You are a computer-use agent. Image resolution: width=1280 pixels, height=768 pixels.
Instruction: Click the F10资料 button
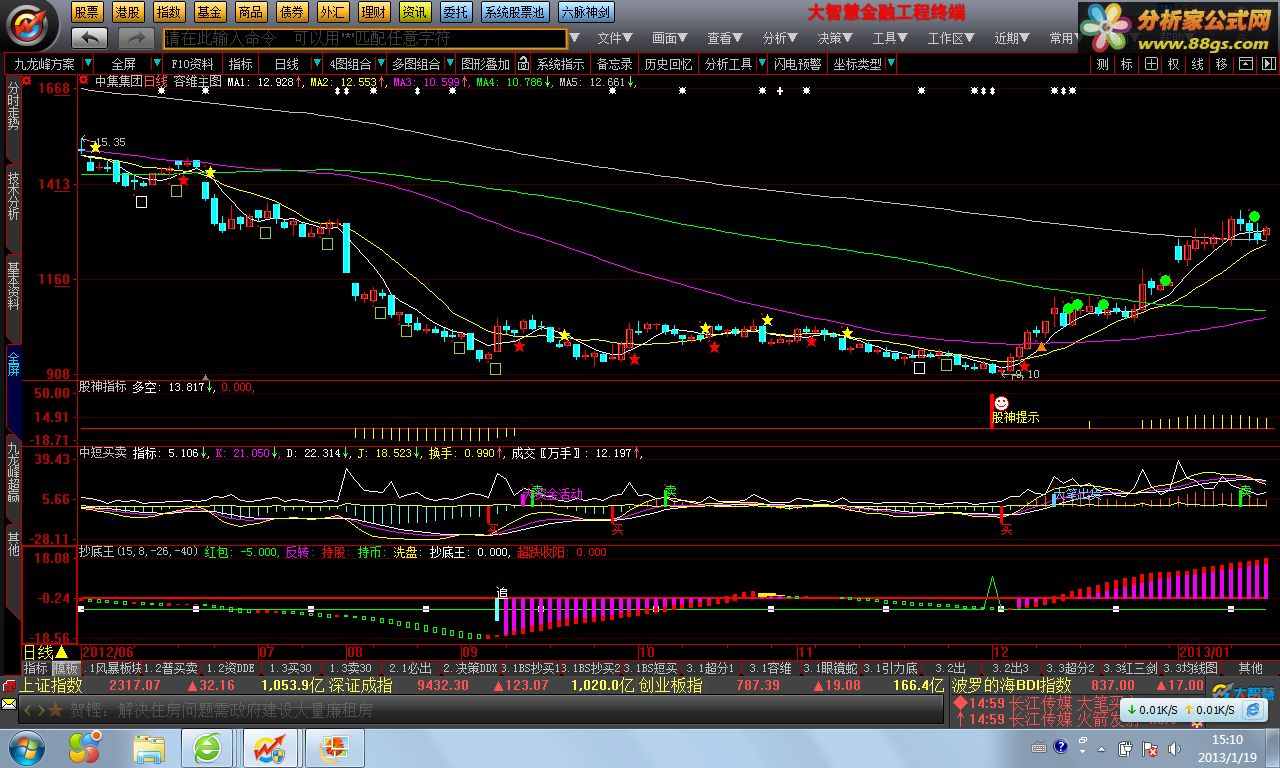[x=192, y=64]
